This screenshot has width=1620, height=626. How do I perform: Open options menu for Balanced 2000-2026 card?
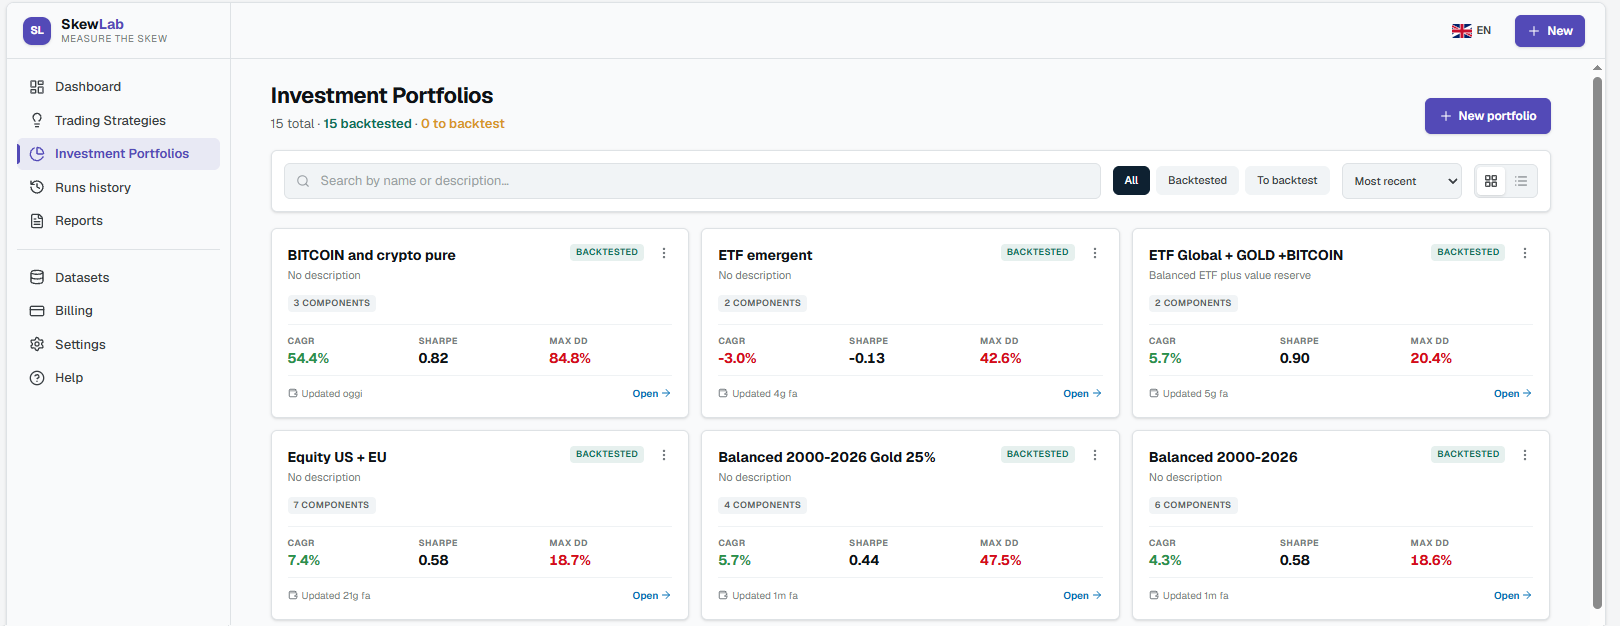point(1525,455)
